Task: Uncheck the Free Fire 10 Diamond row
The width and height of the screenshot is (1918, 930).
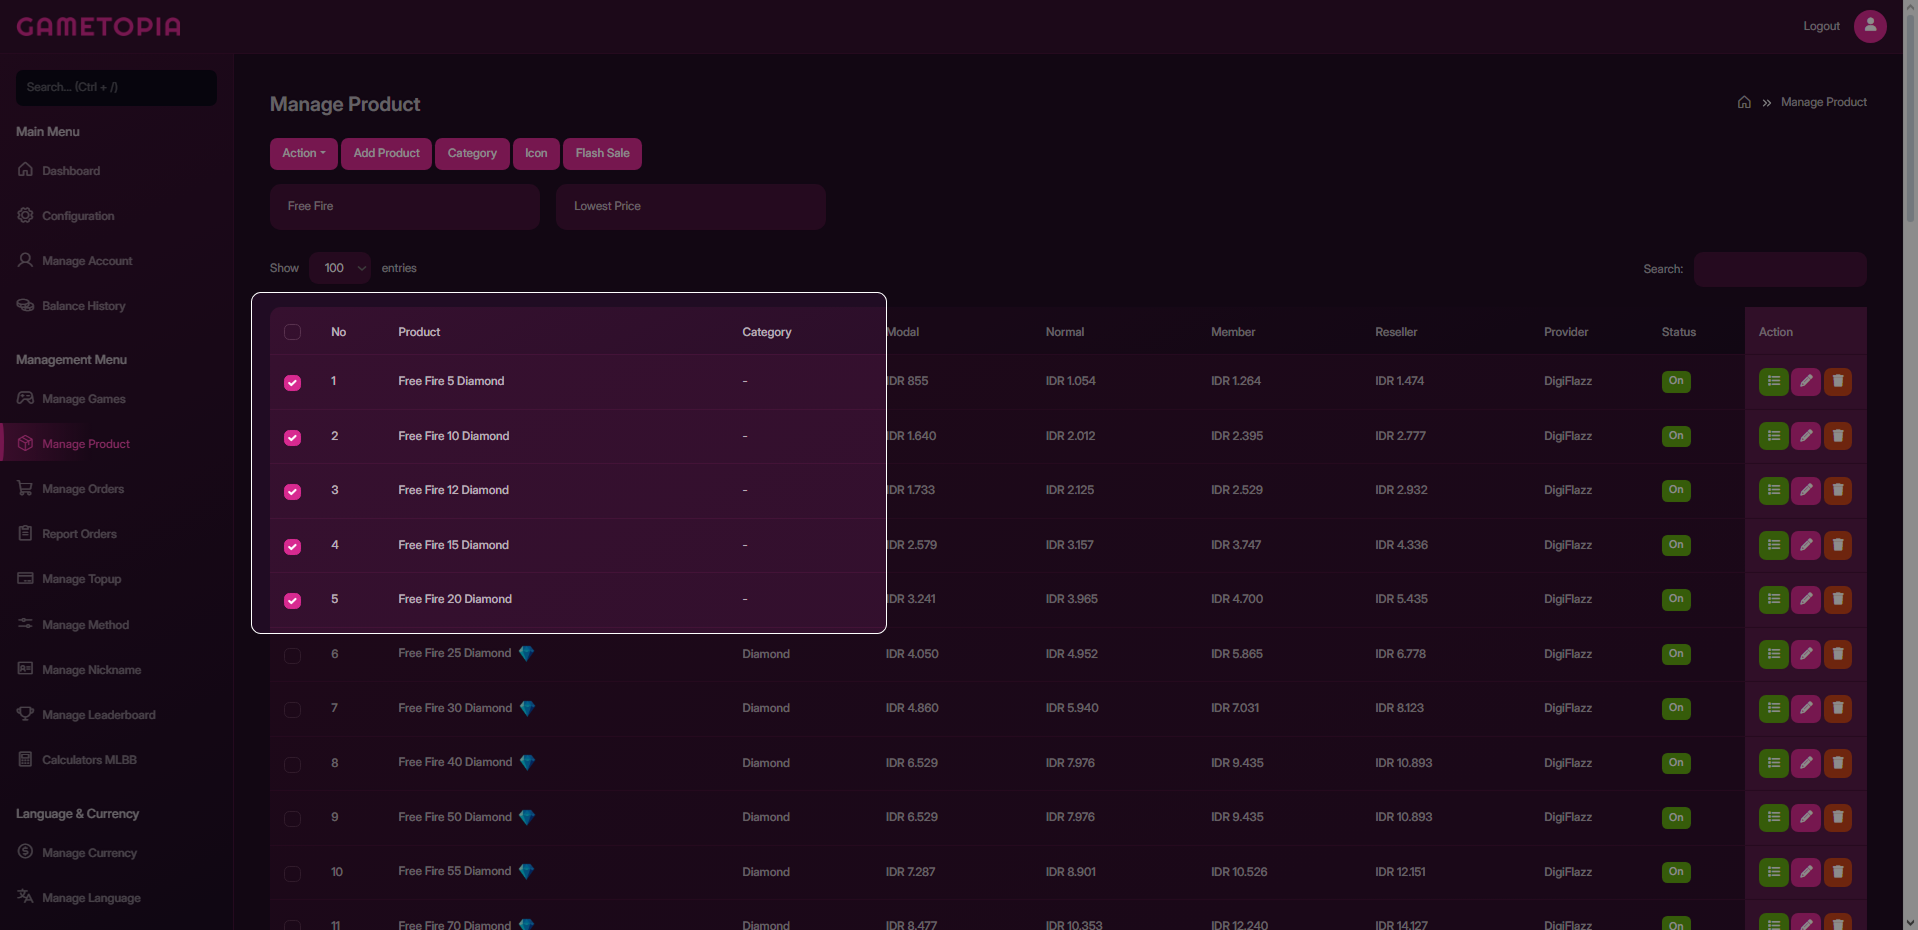Action: 292,438
